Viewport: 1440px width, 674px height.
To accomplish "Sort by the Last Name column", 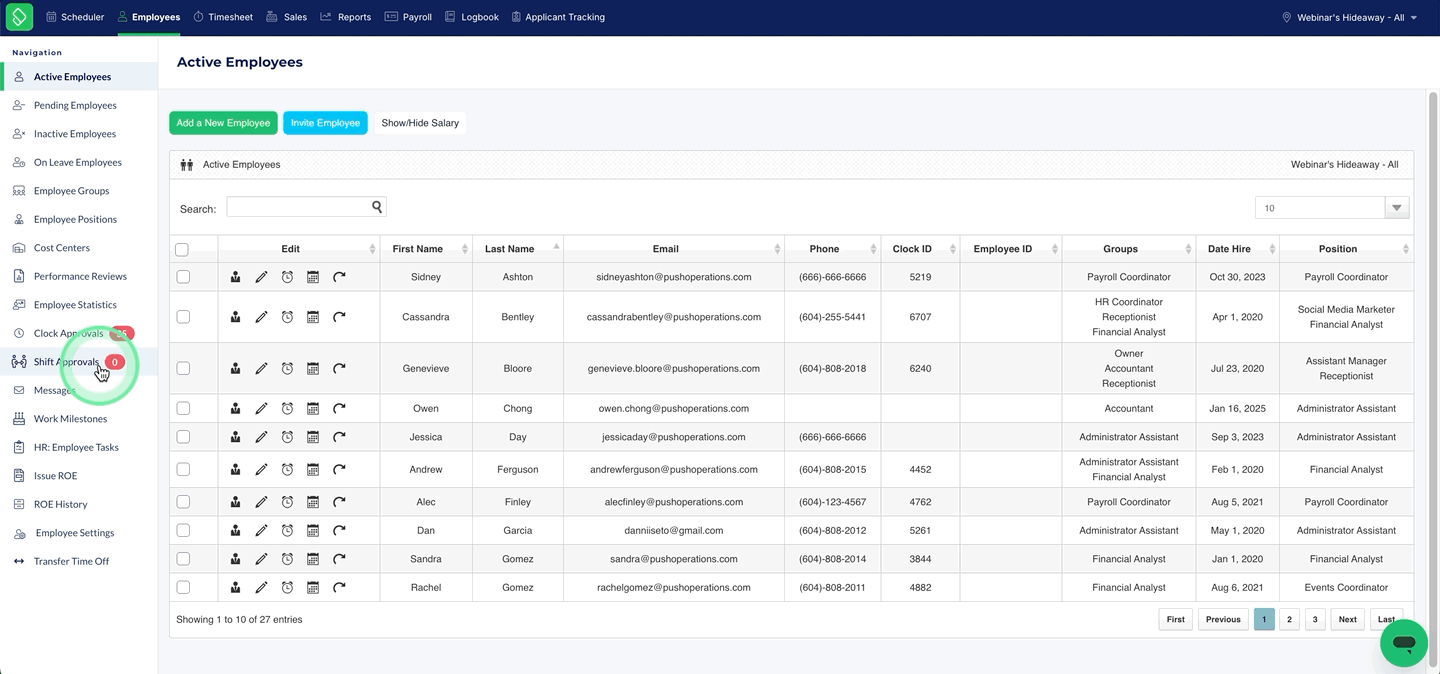I will [518, 249].
